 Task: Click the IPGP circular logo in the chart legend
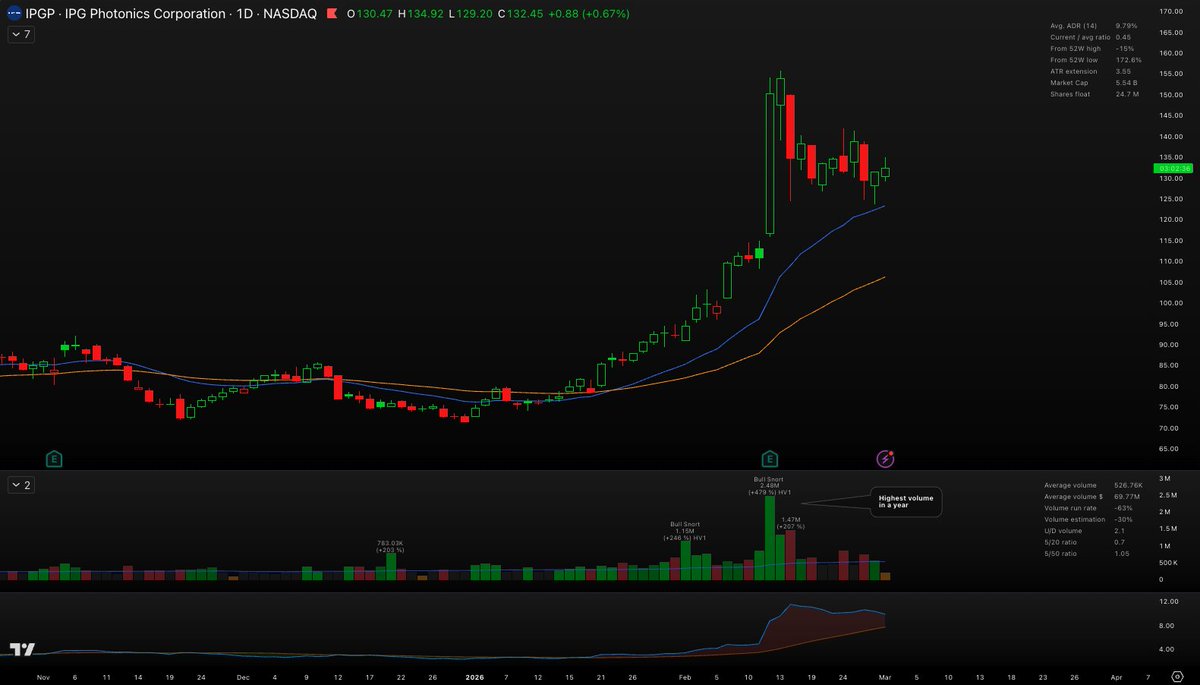tap(13, 14)
